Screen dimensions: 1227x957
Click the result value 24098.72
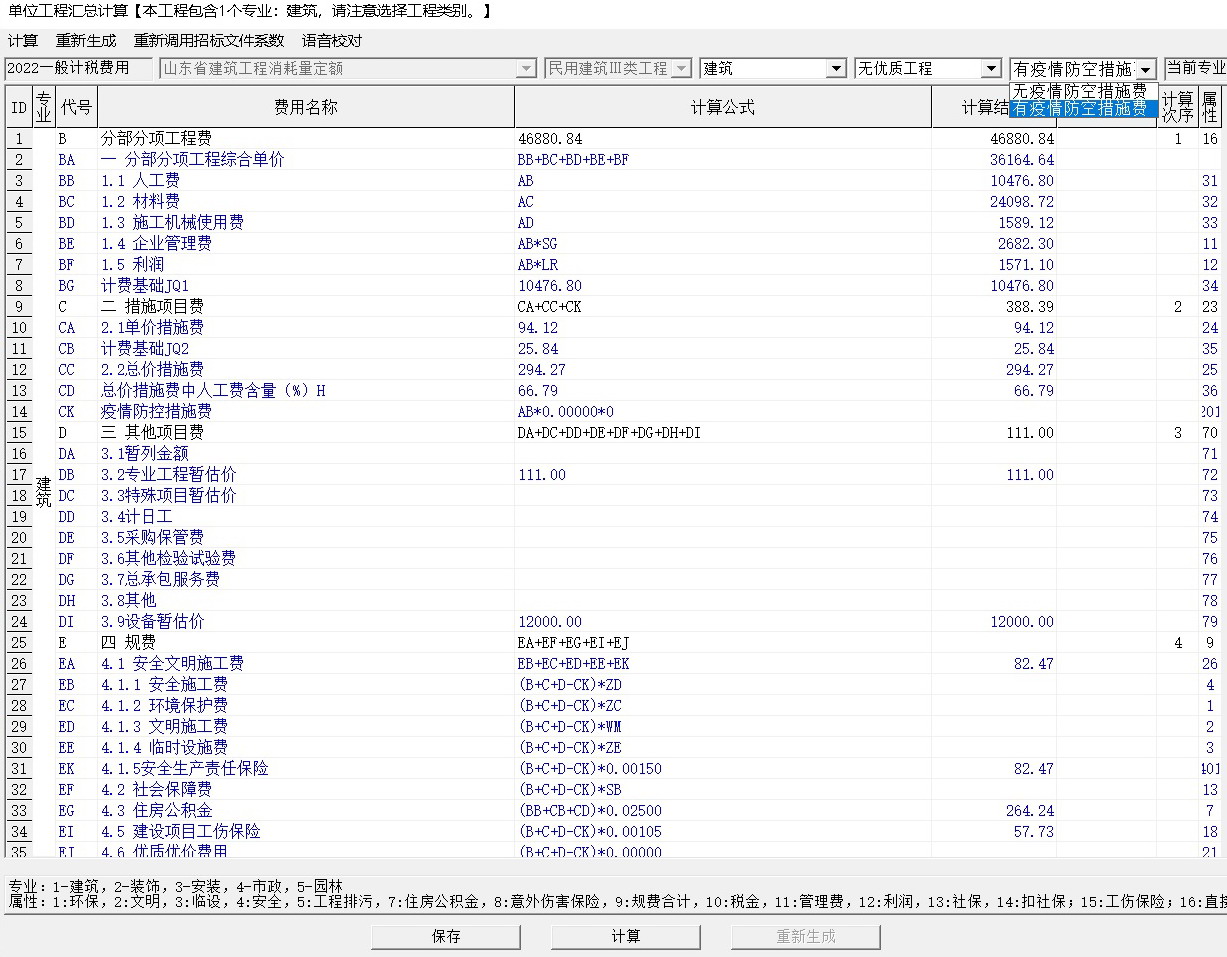(1022, 202)
